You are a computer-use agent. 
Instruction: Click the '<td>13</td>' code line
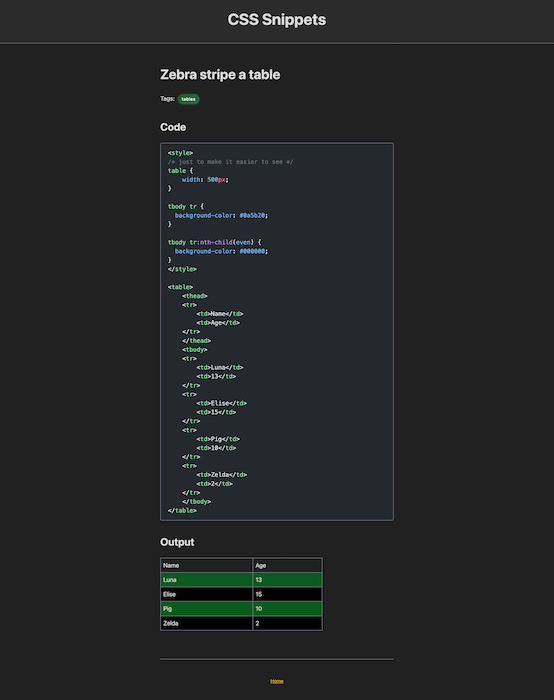click(x=216, y=376)
